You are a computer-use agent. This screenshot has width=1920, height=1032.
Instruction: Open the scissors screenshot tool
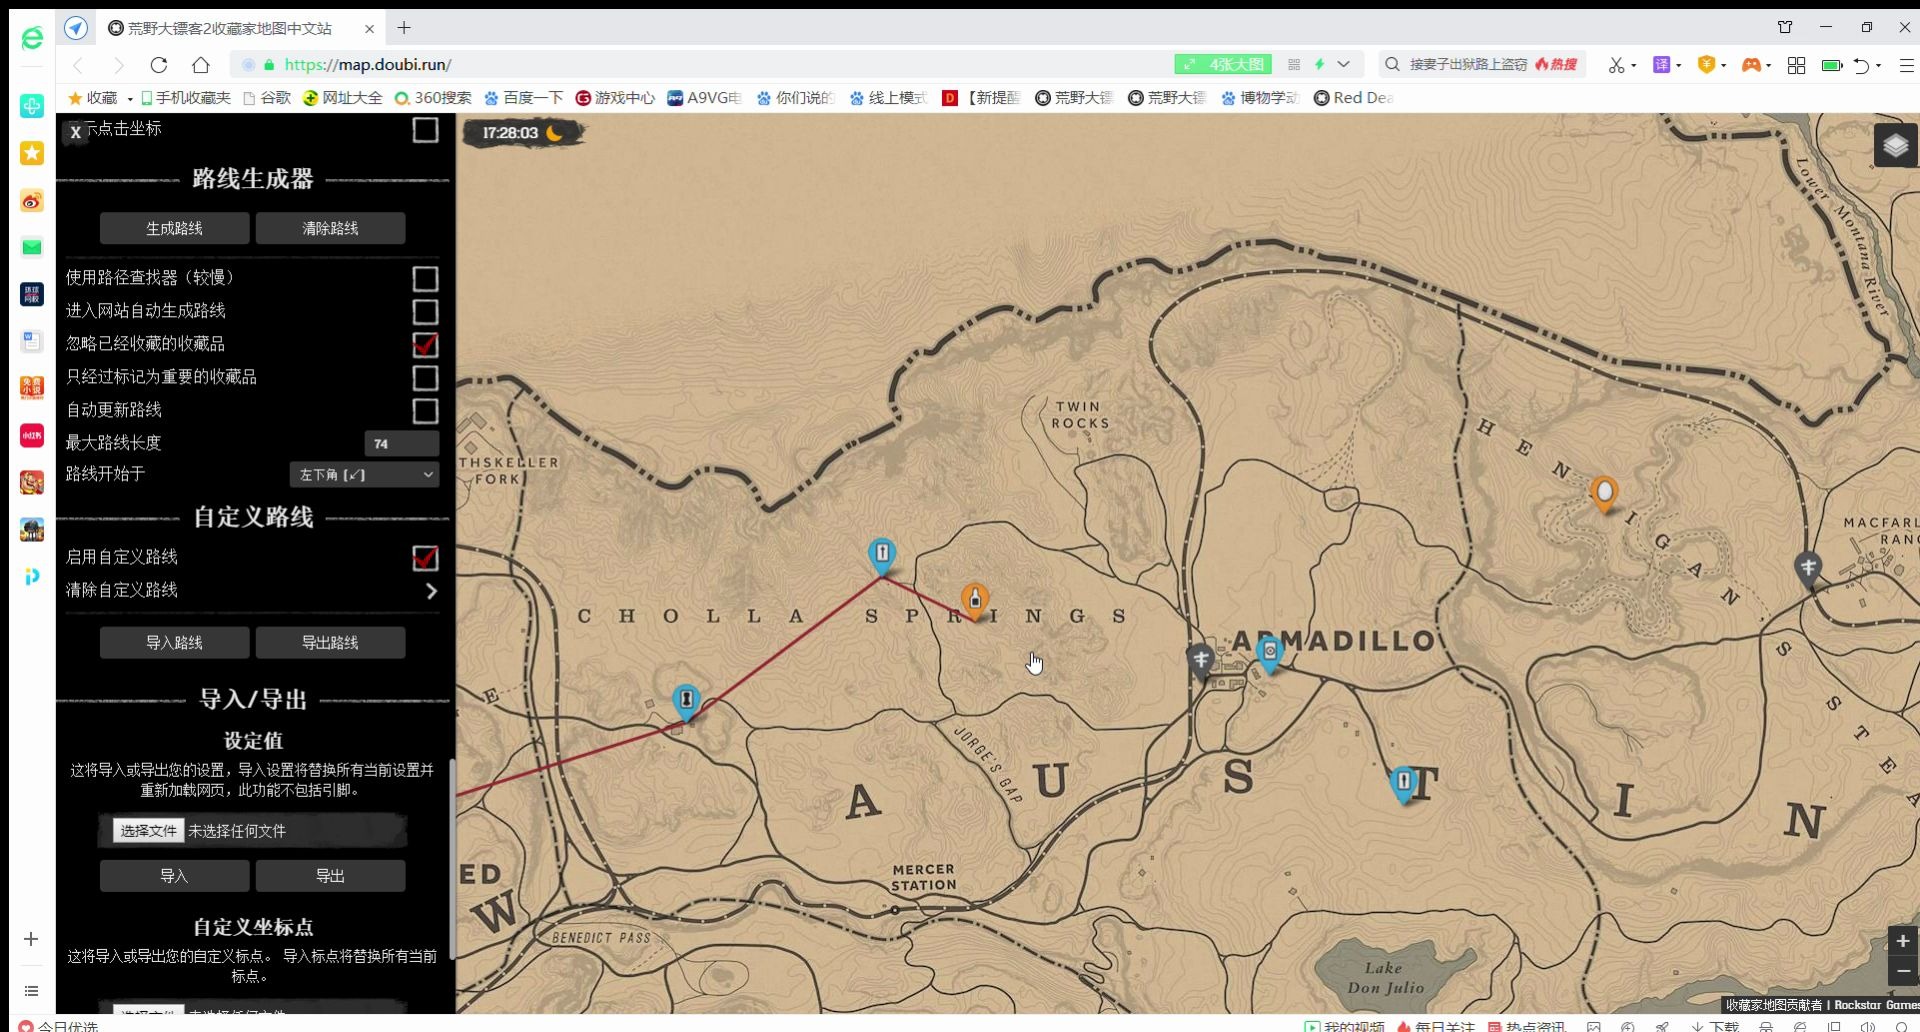pos(1616,65)
